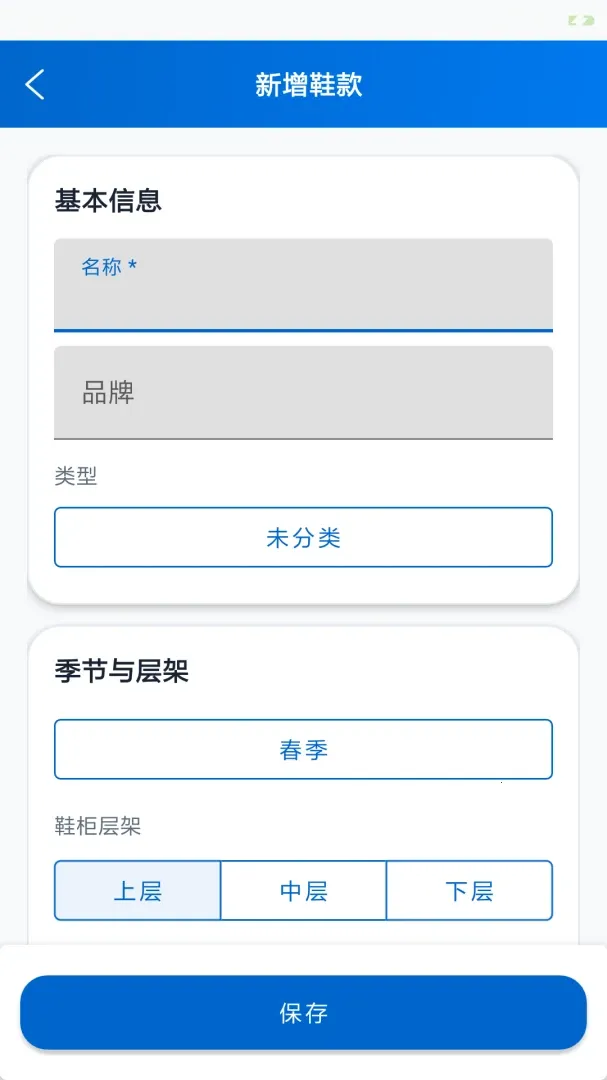Tap the 鞋柜层架 label text
Viewport: 607px width, 1080px height.
pos(98,826)
